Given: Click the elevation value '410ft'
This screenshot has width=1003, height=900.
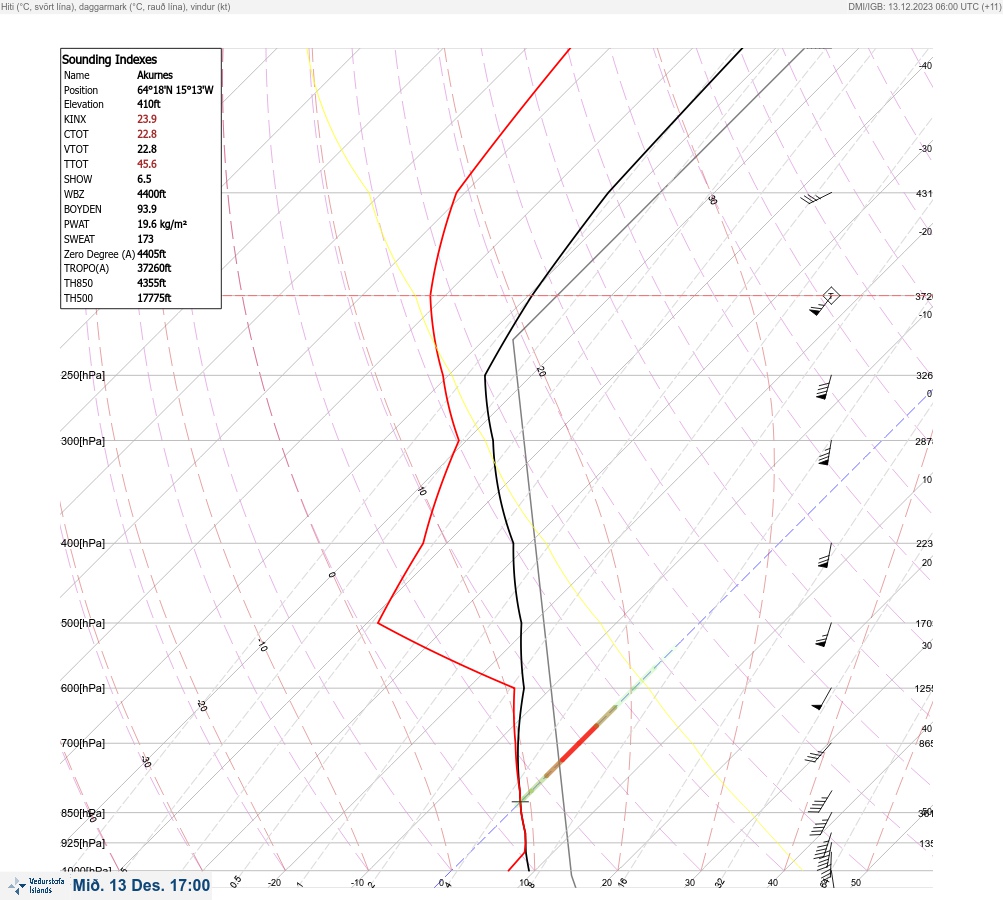Looking at the screenshot, I should click(149, 104).
